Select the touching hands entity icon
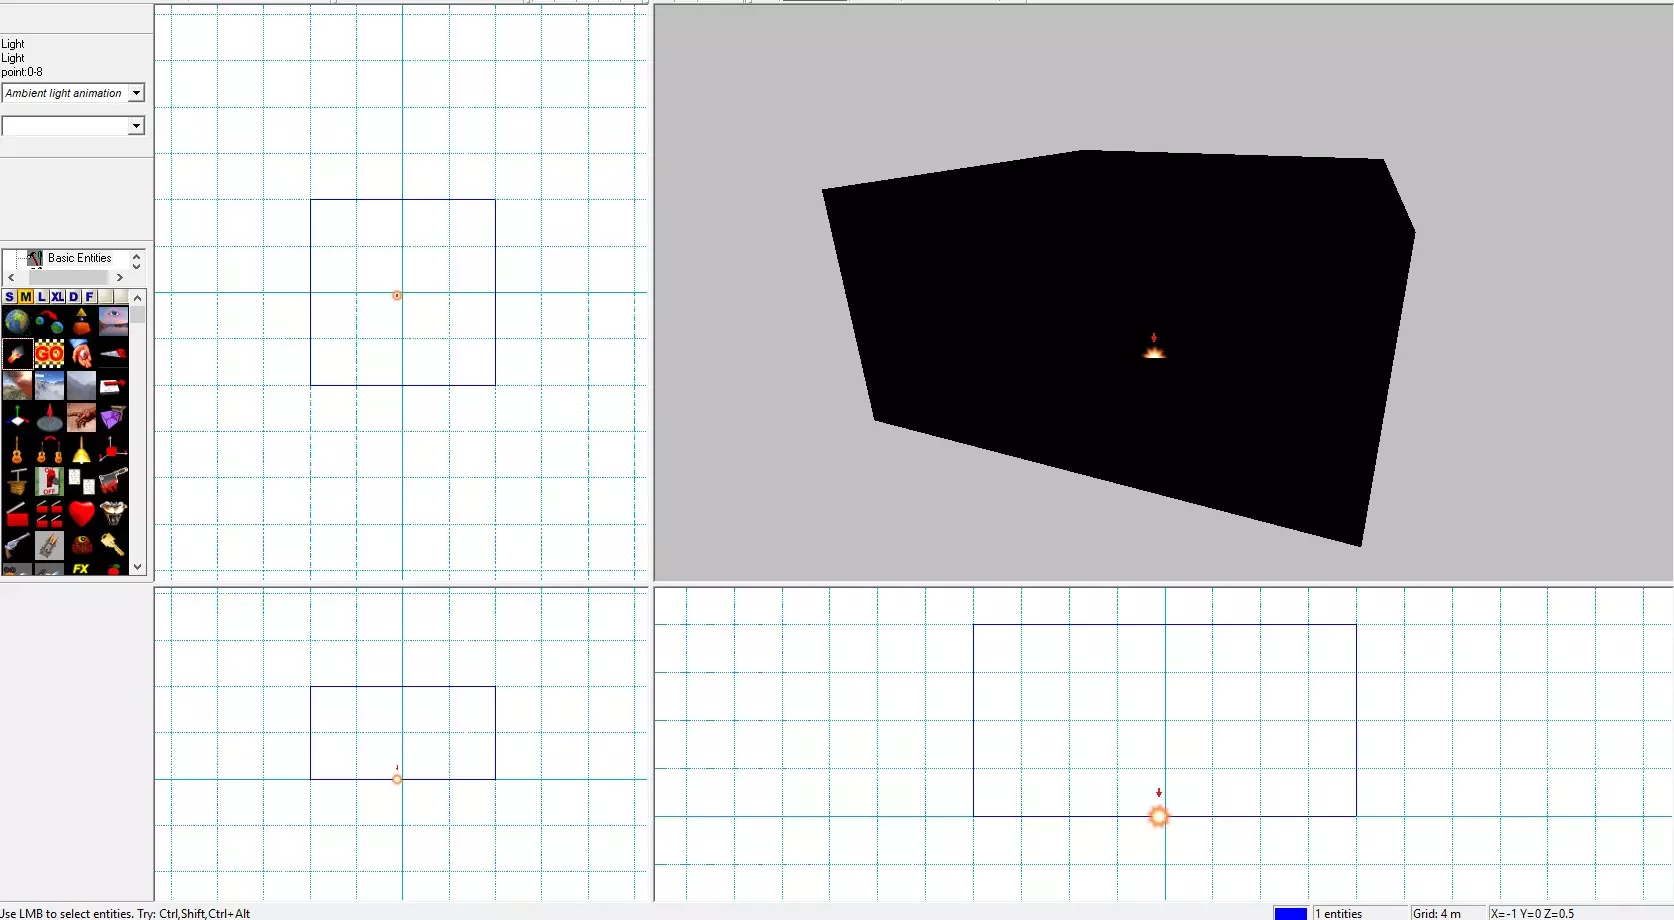Screen dimensions: 1674x920 click(x=81, y=418)
